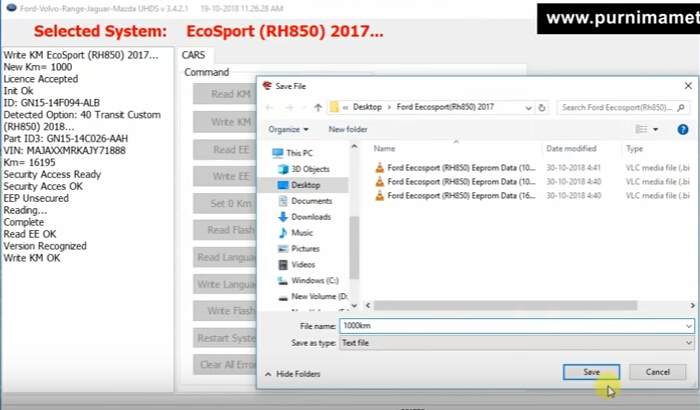Click the 'Km= 16195' log line
Screen dimensions: 700x410
pos(29,163)
